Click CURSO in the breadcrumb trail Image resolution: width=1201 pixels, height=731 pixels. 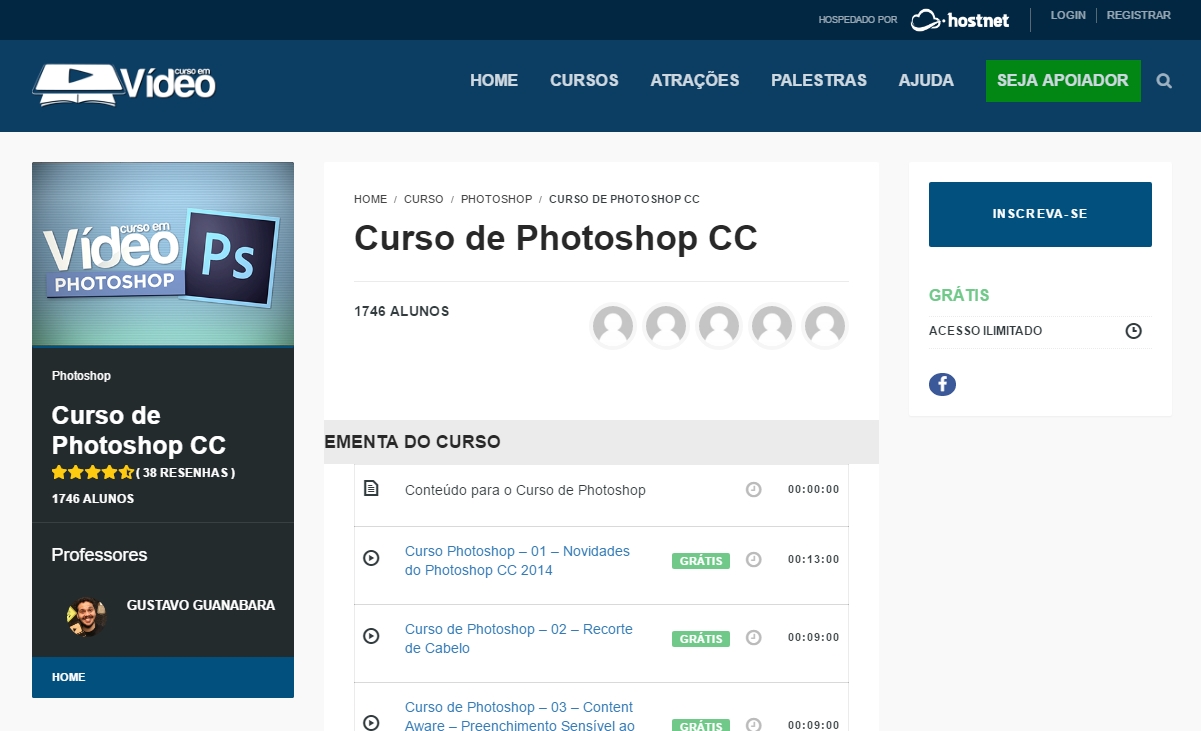(x=424, y=200)
